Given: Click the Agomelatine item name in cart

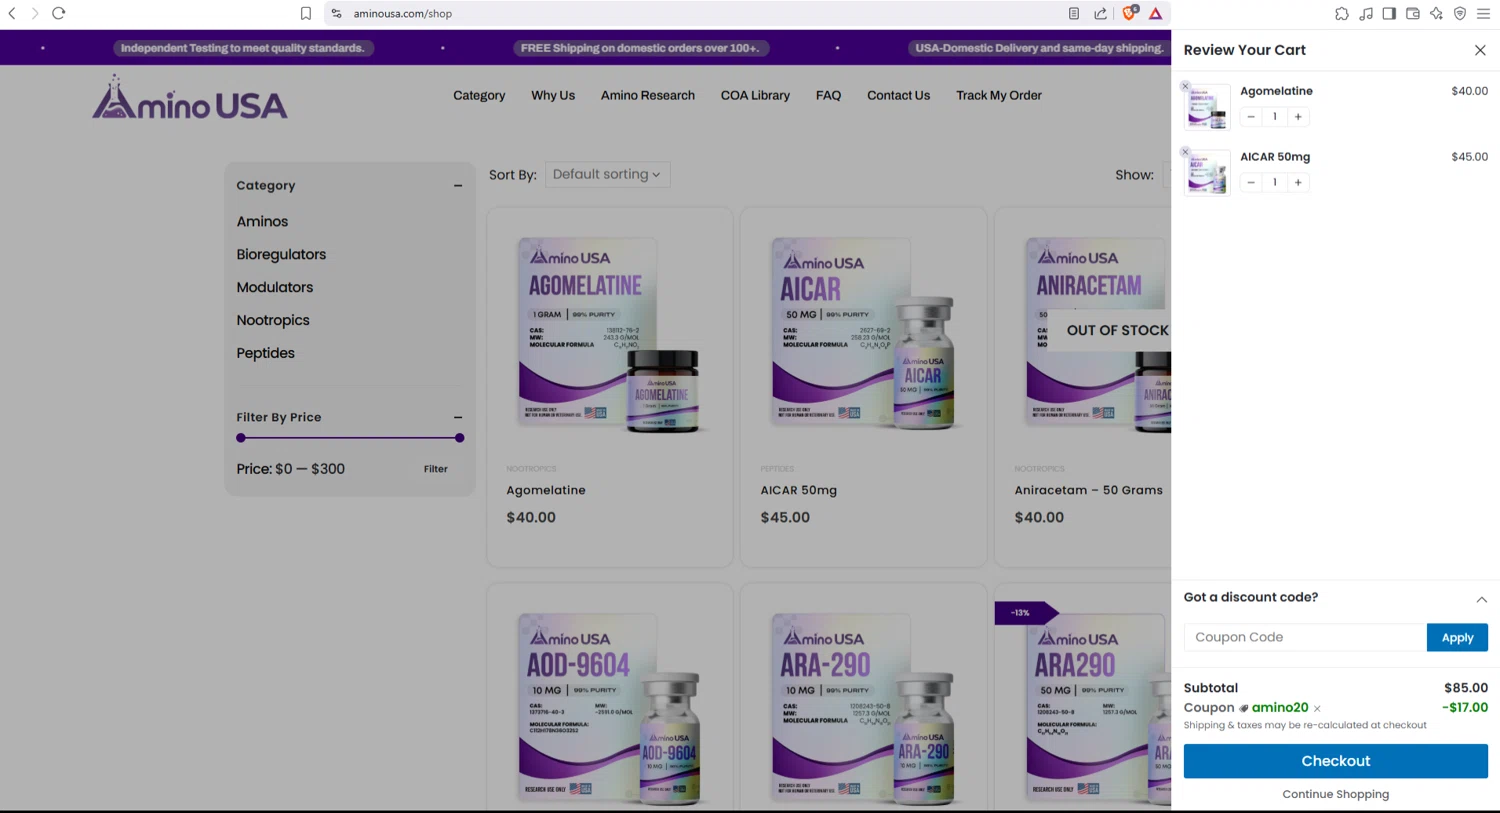Looking at the screenshot, I should pos(1276,91).
